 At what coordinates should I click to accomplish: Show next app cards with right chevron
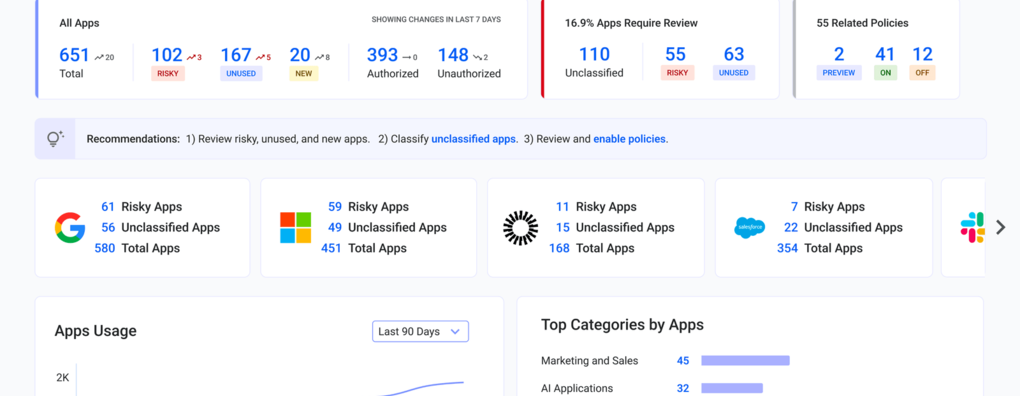coord(1000,227)
